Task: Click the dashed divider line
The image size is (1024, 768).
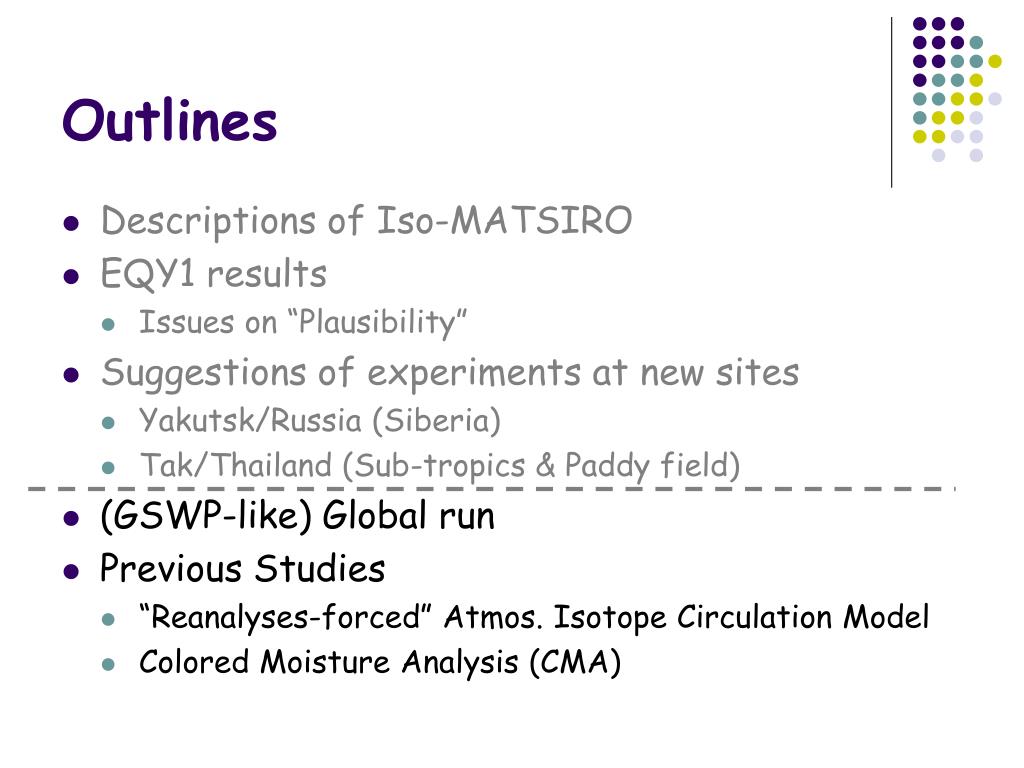Action: click(x=491, y=488)
